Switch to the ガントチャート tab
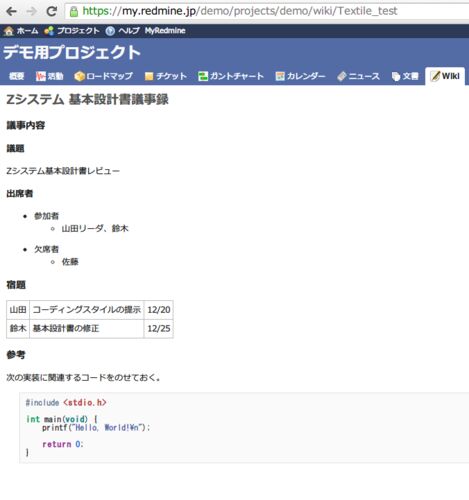The image size is (469, 500). 237,76
